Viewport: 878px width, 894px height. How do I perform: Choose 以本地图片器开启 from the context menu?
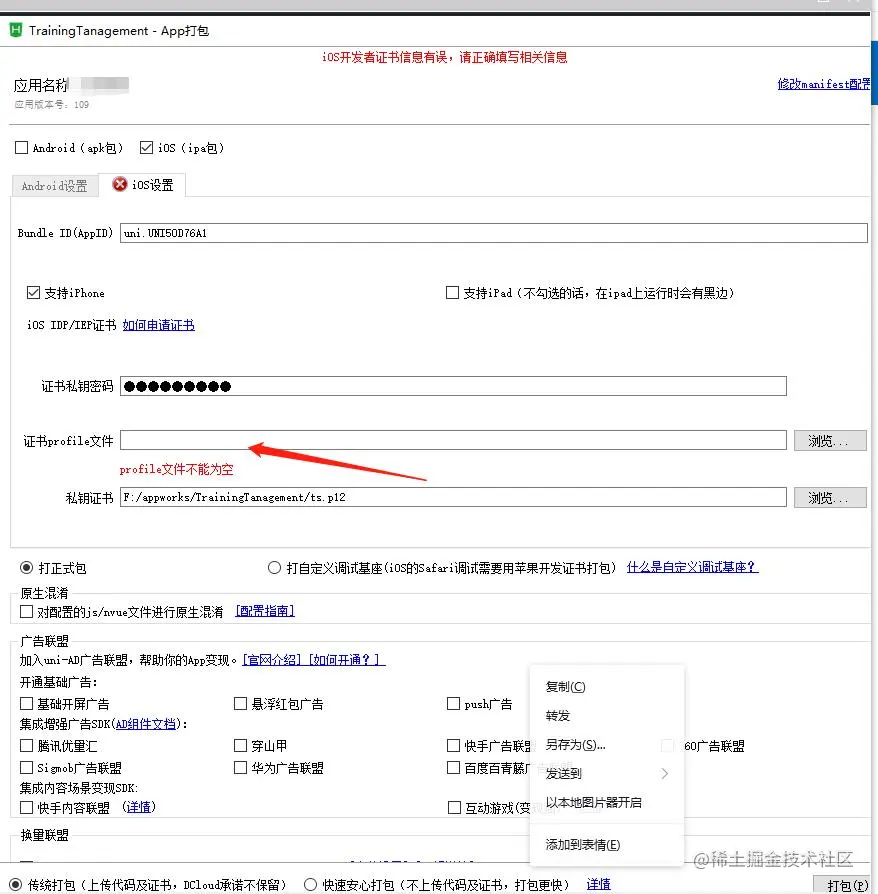coord(607,803)
